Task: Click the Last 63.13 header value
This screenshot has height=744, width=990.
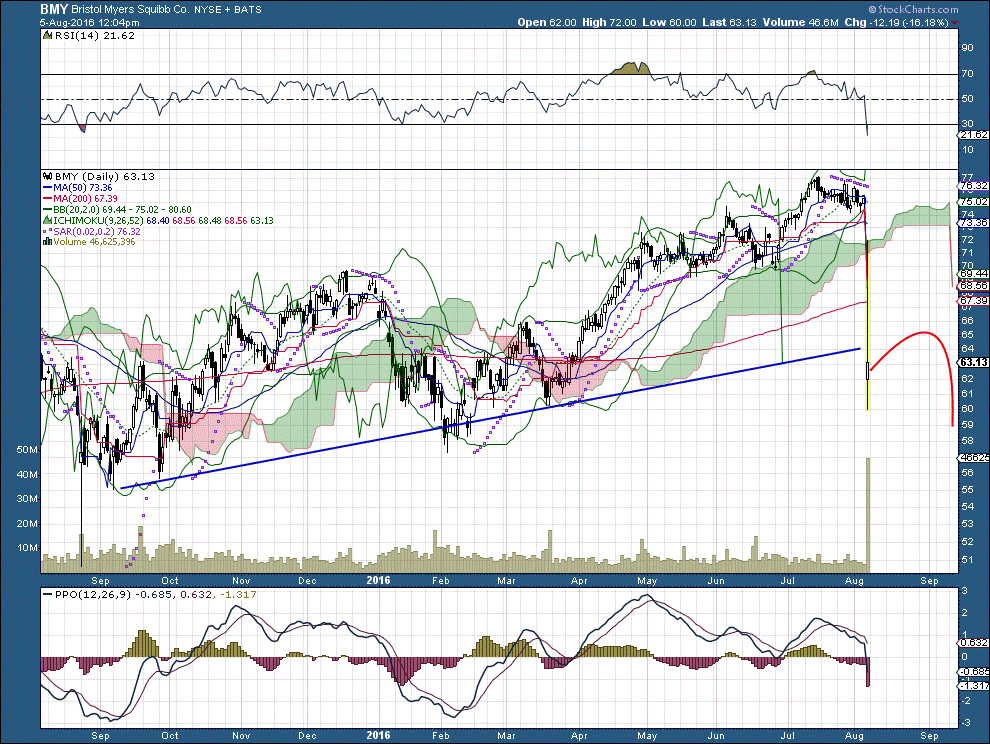Action: (729, 22)
